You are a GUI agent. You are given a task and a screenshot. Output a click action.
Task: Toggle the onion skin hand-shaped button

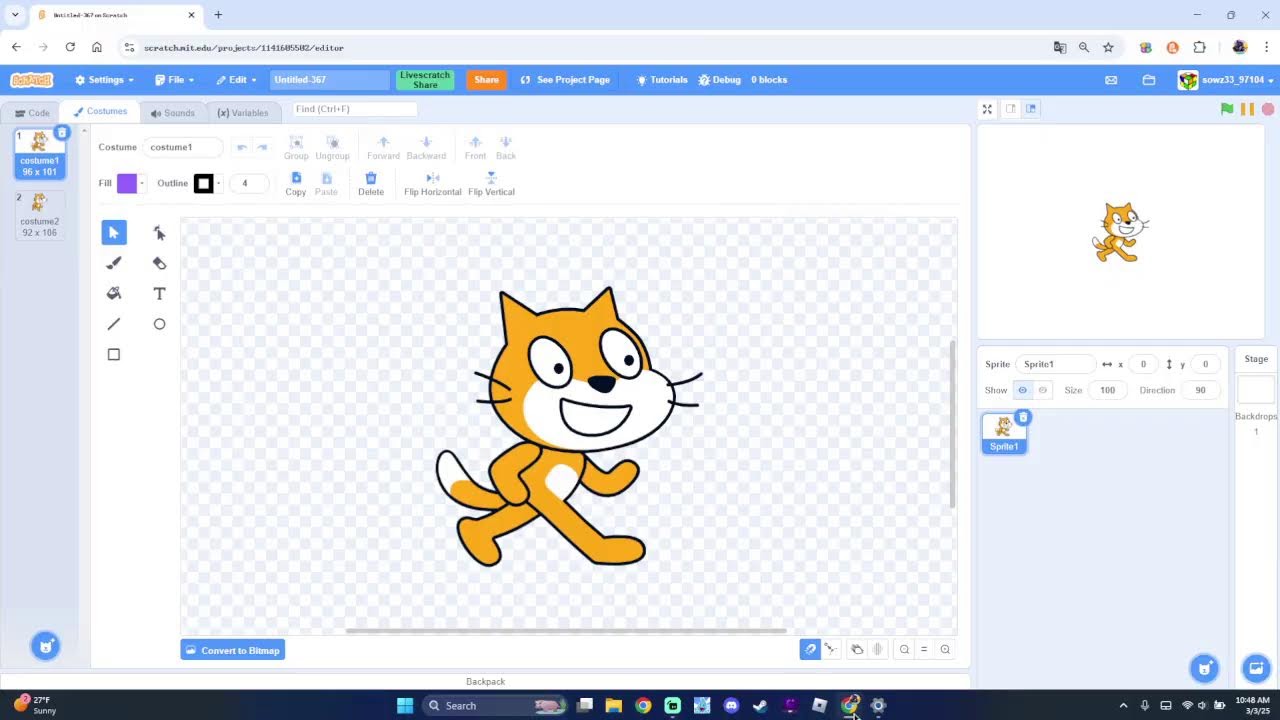click(x=857, y=650)
